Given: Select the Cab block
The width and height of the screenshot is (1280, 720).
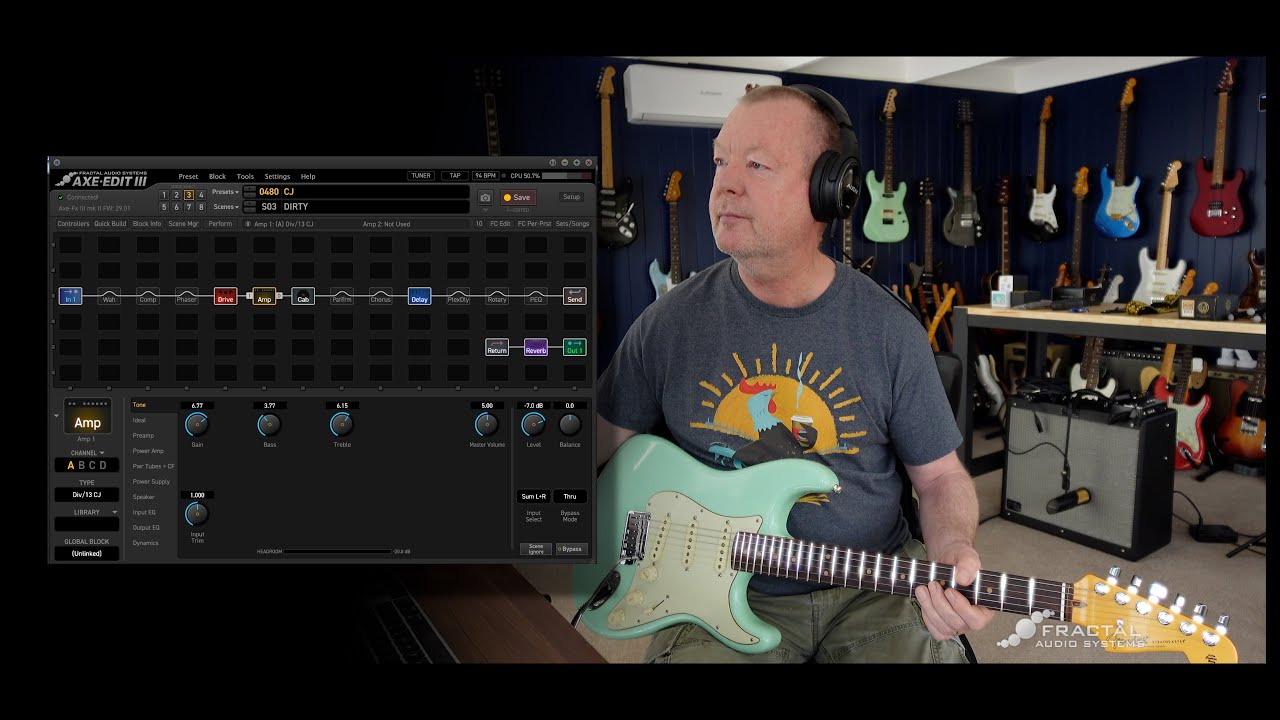Looking at the screenshot, I should pyautogui.click(x=303, y=296).
